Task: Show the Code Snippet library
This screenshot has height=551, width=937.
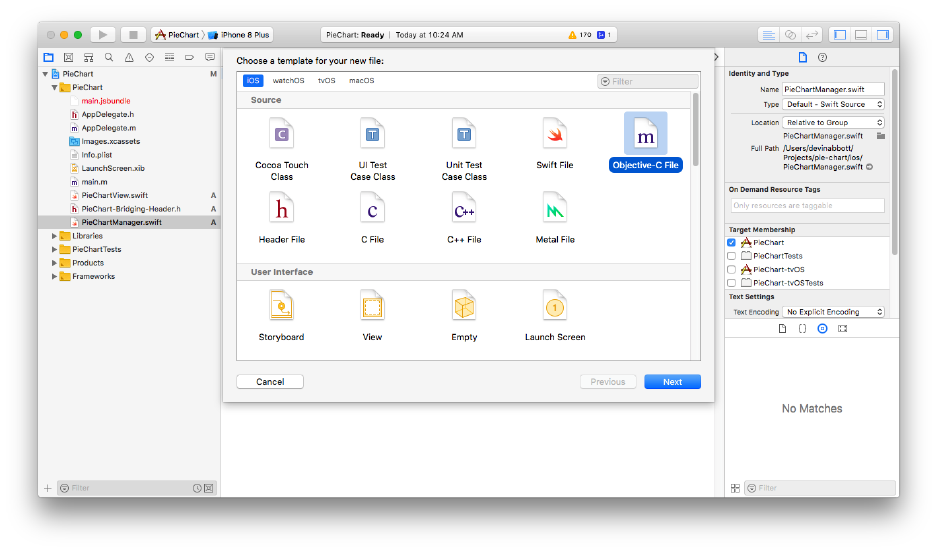Action: click(x=803, y=329)
